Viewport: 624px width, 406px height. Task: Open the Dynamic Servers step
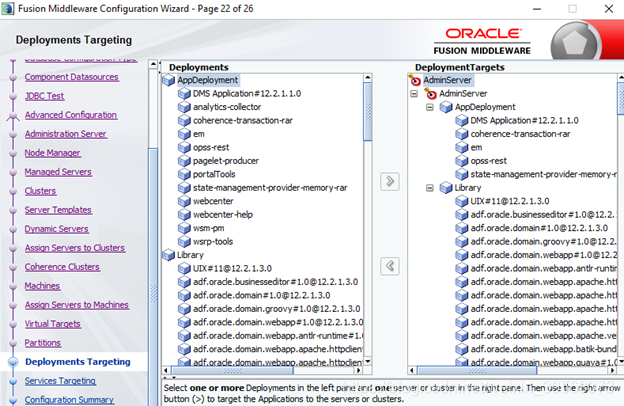[x=57, y=229]
